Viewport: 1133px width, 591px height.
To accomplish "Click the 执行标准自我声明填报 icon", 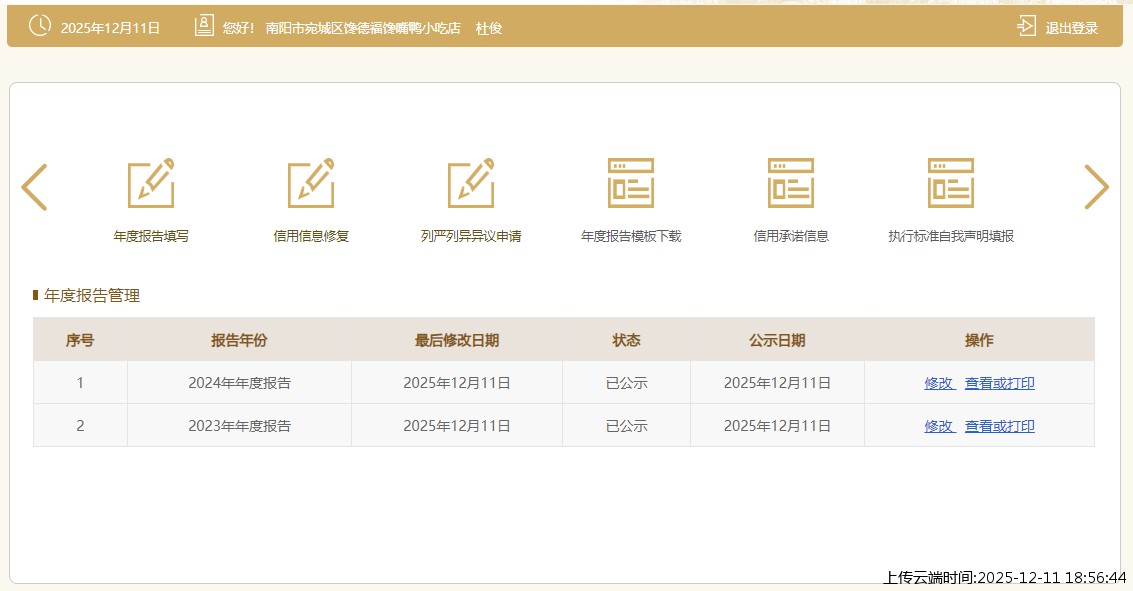I will point(951,184).
